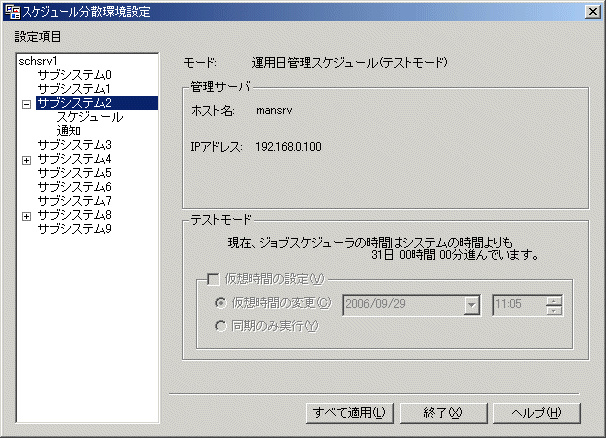Viewport: 606px width, 438px height.
Task: Click the 終了 button
Action: click(443, 413)
